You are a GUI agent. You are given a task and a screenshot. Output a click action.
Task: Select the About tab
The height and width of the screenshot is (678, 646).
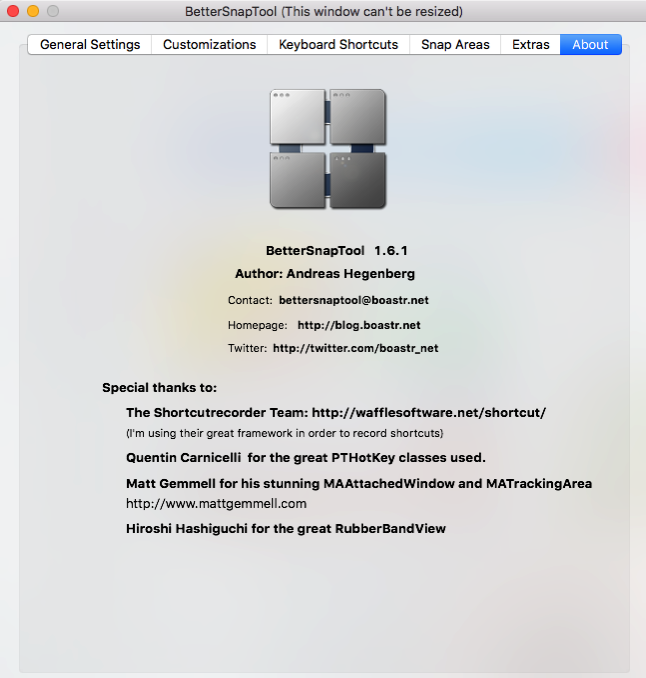(591, 45)
